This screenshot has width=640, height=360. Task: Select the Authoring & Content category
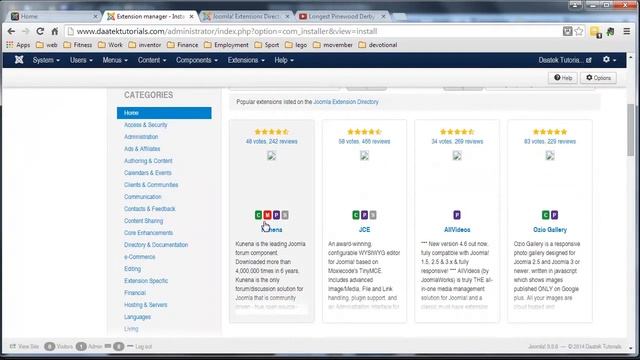(x=148, y=161)
